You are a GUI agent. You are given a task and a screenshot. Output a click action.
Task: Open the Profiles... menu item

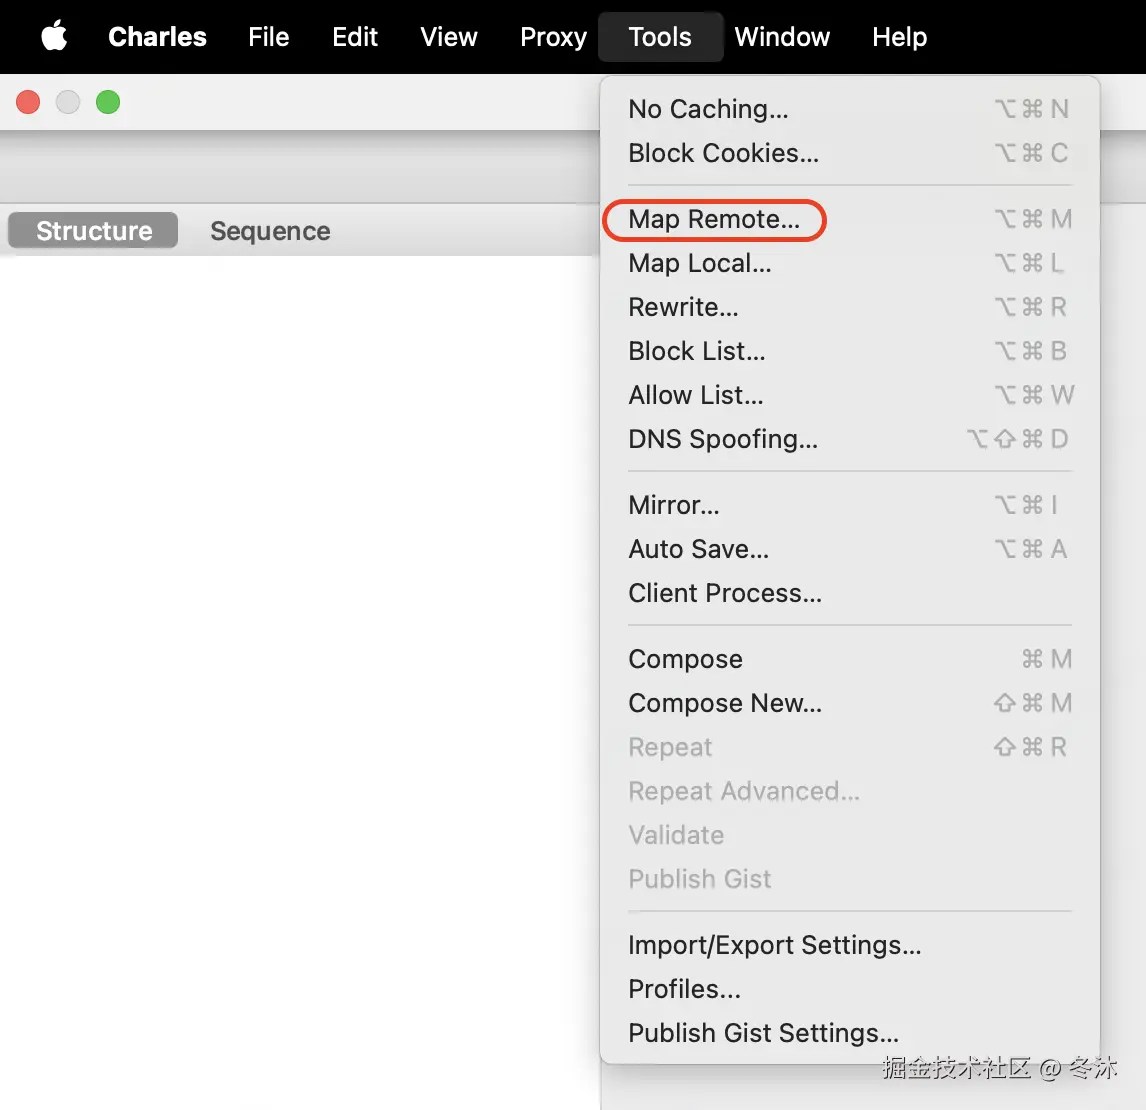click(x=849, y=989)
